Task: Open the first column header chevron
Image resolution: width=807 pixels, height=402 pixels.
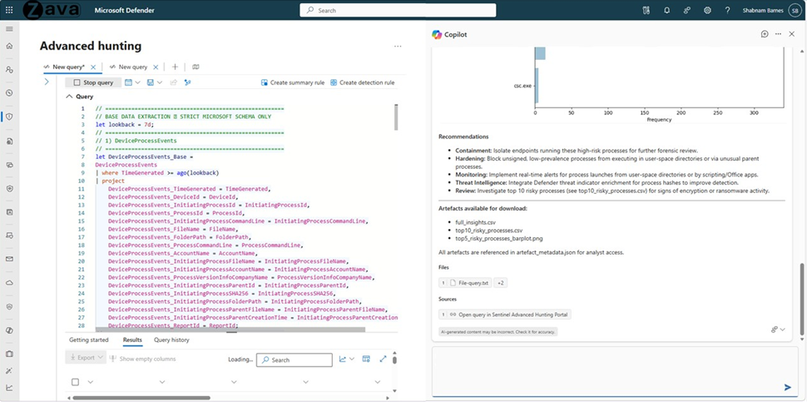Action: (91, 382)
